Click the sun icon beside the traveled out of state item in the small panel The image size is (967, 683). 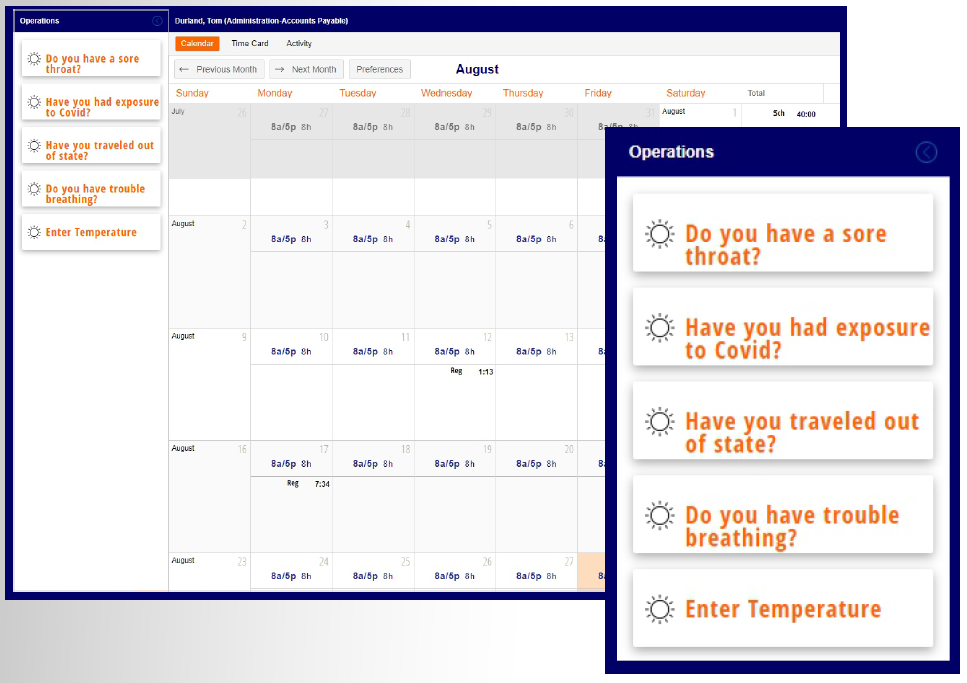click(35, 146)
